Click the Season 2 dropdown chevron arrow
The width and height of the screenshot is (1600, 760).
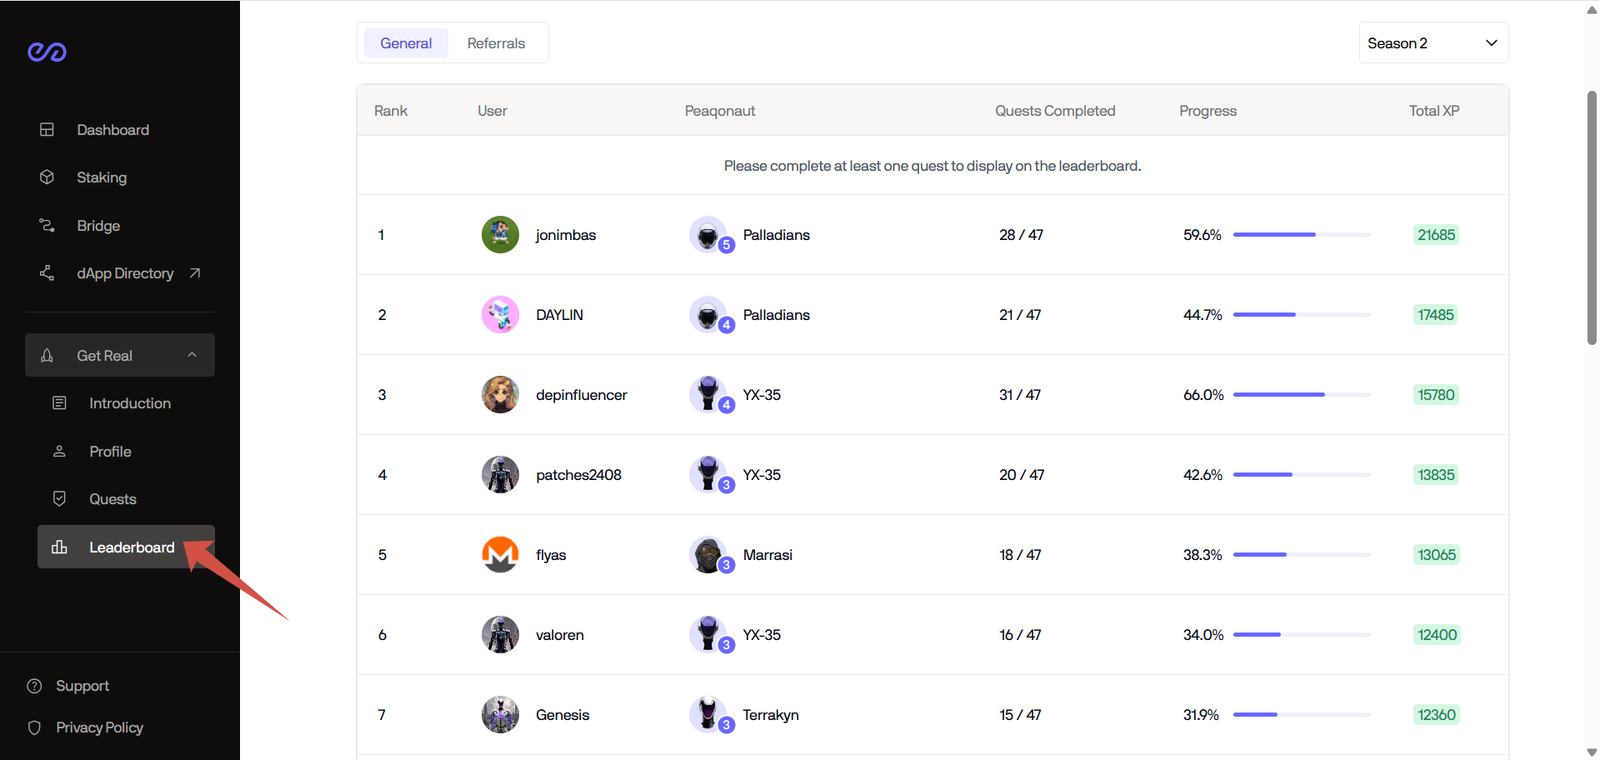point(1491,43)
